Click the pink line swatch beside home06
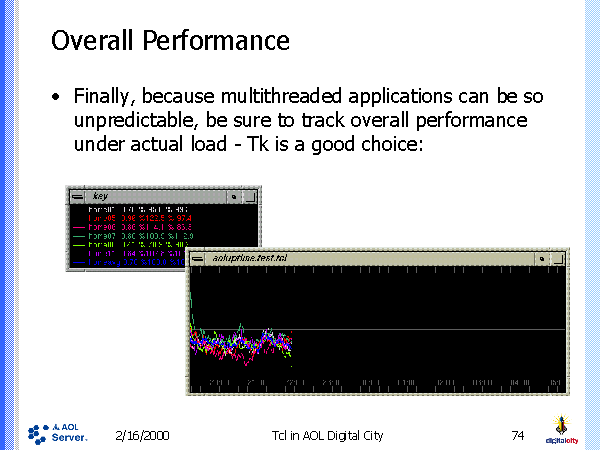The width and height of the screenshot is (600, 450). click(x=79, y=227)
